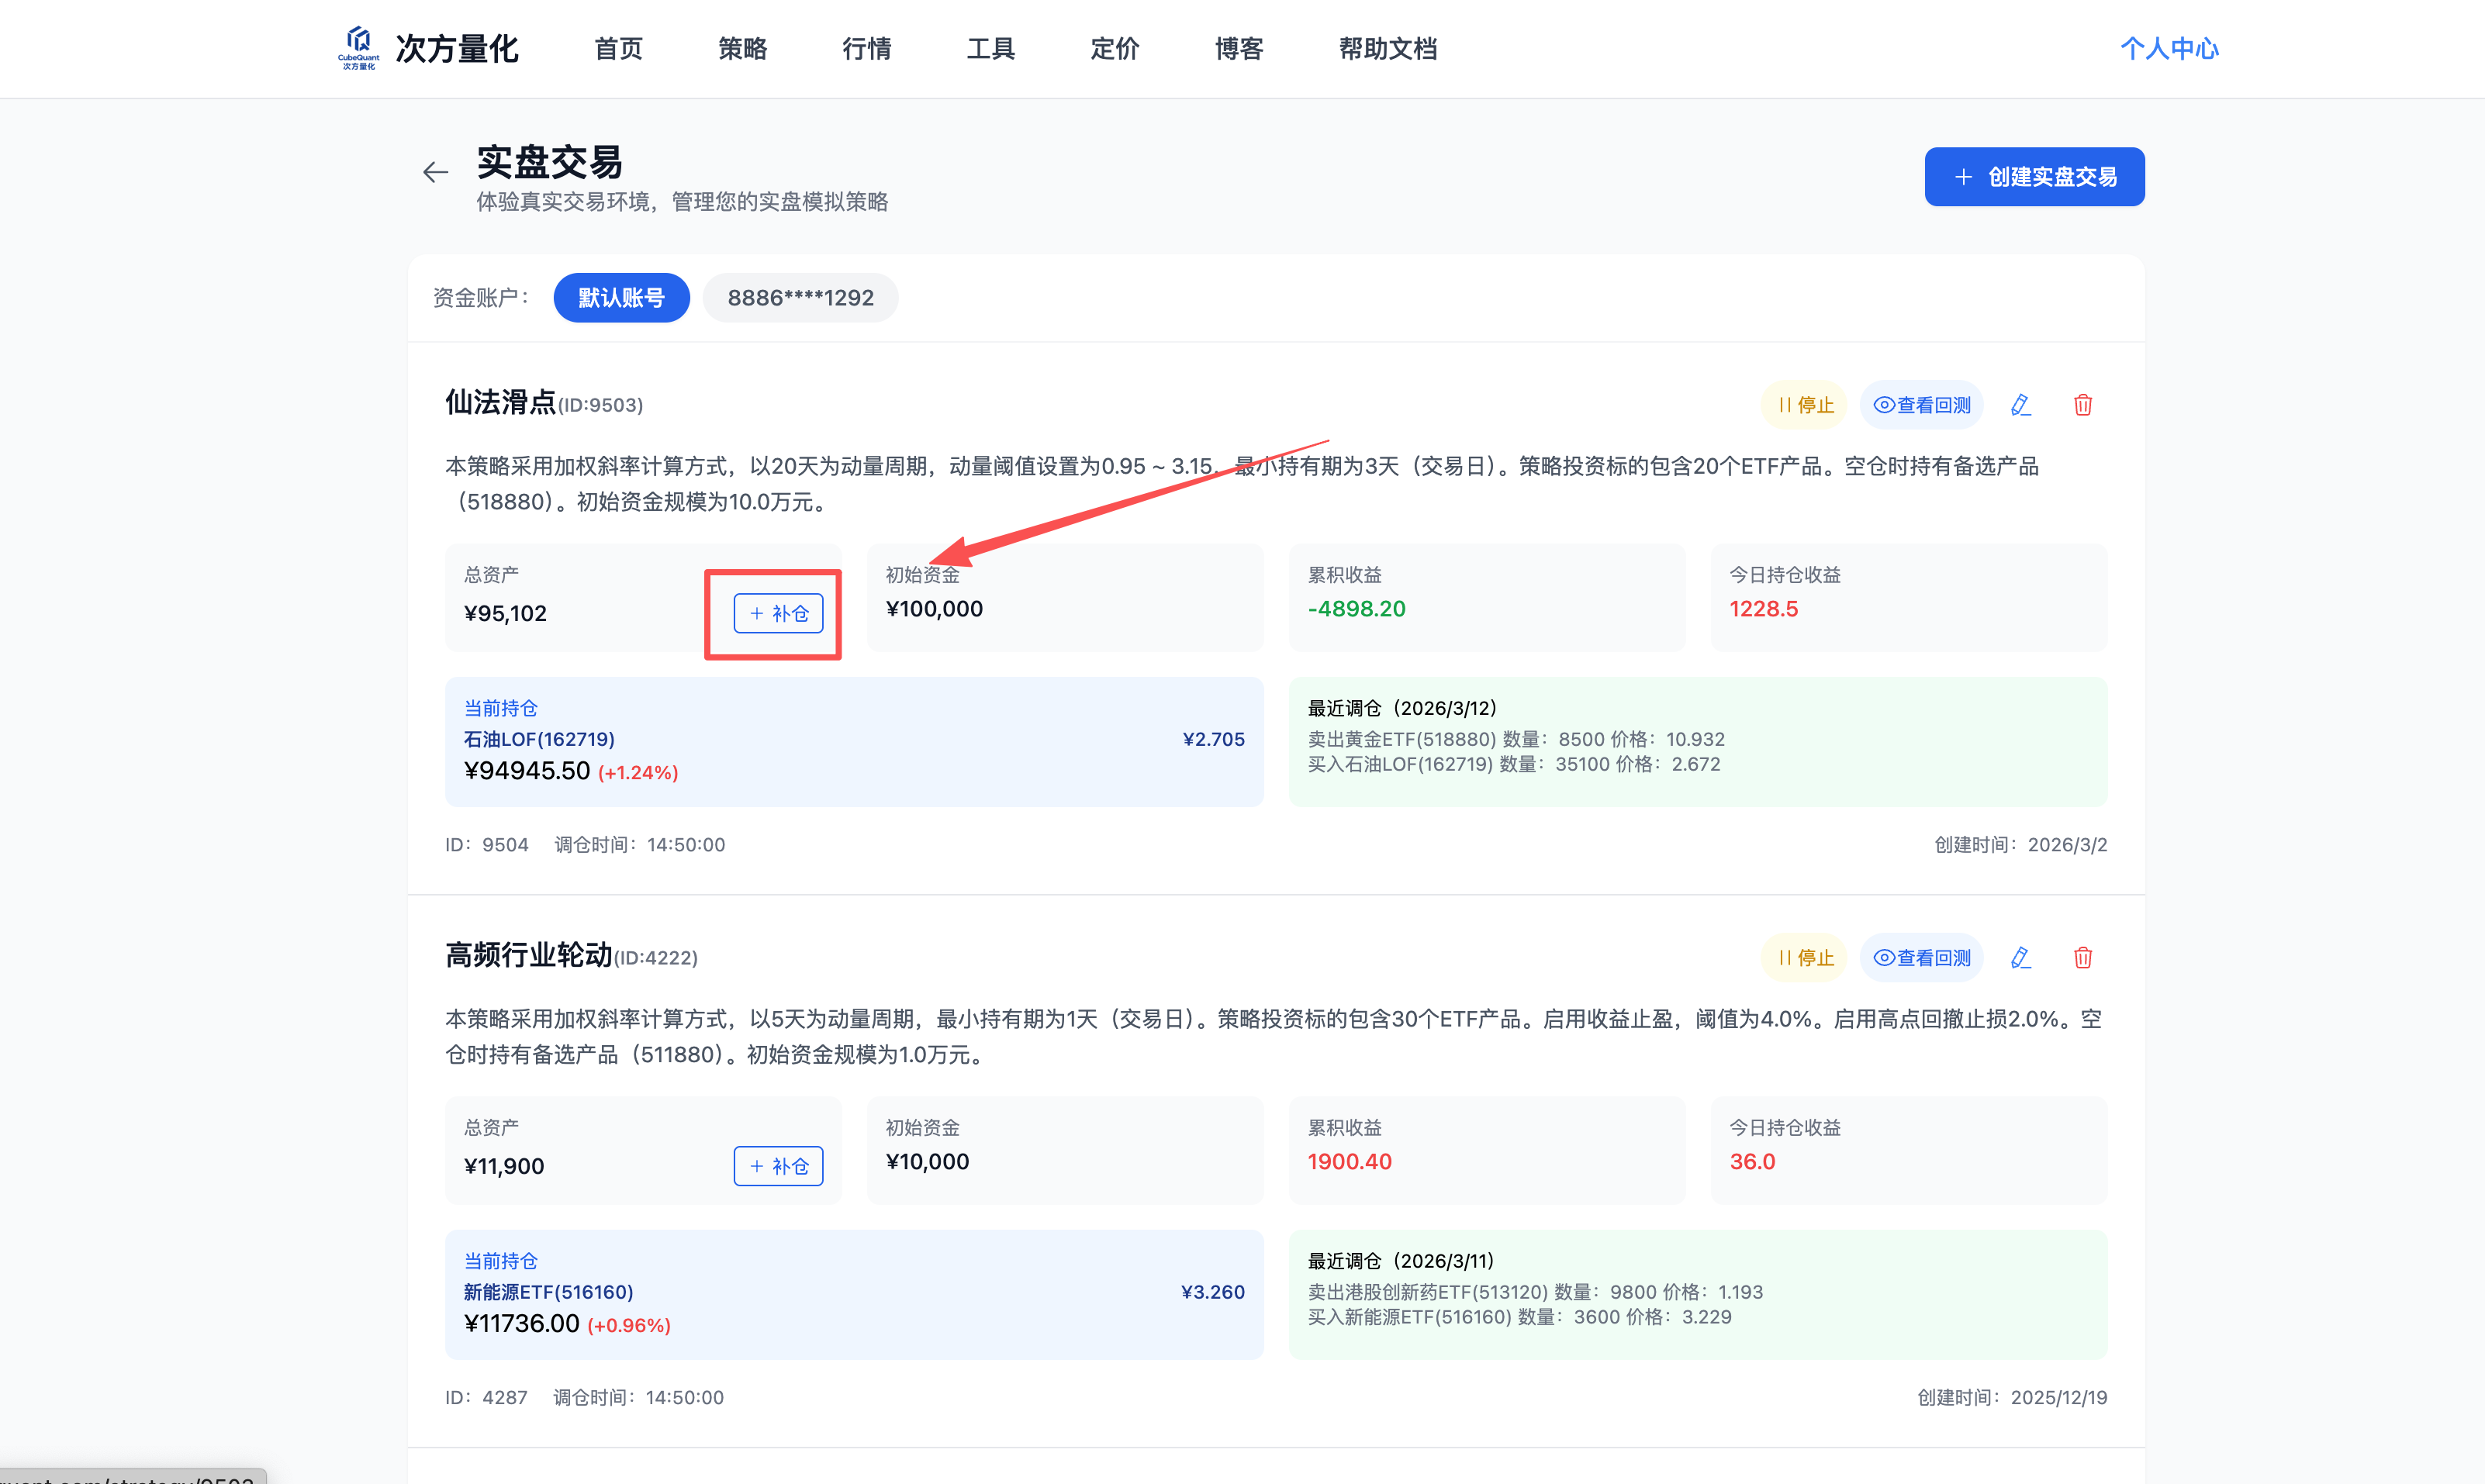Edit the 仙法滑点 strategy with pencil icon

click(x=2020, y=405)
